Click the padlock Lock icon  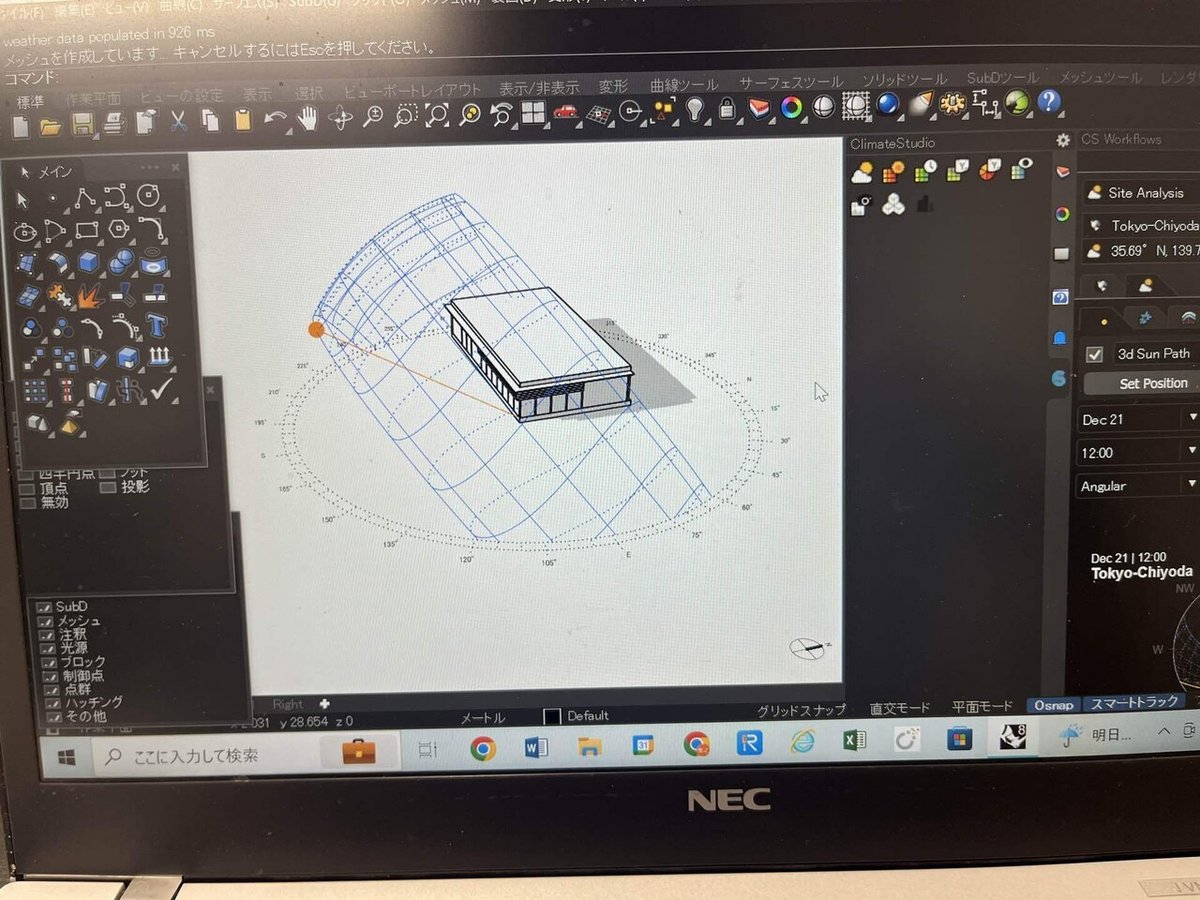click(727, 107)
